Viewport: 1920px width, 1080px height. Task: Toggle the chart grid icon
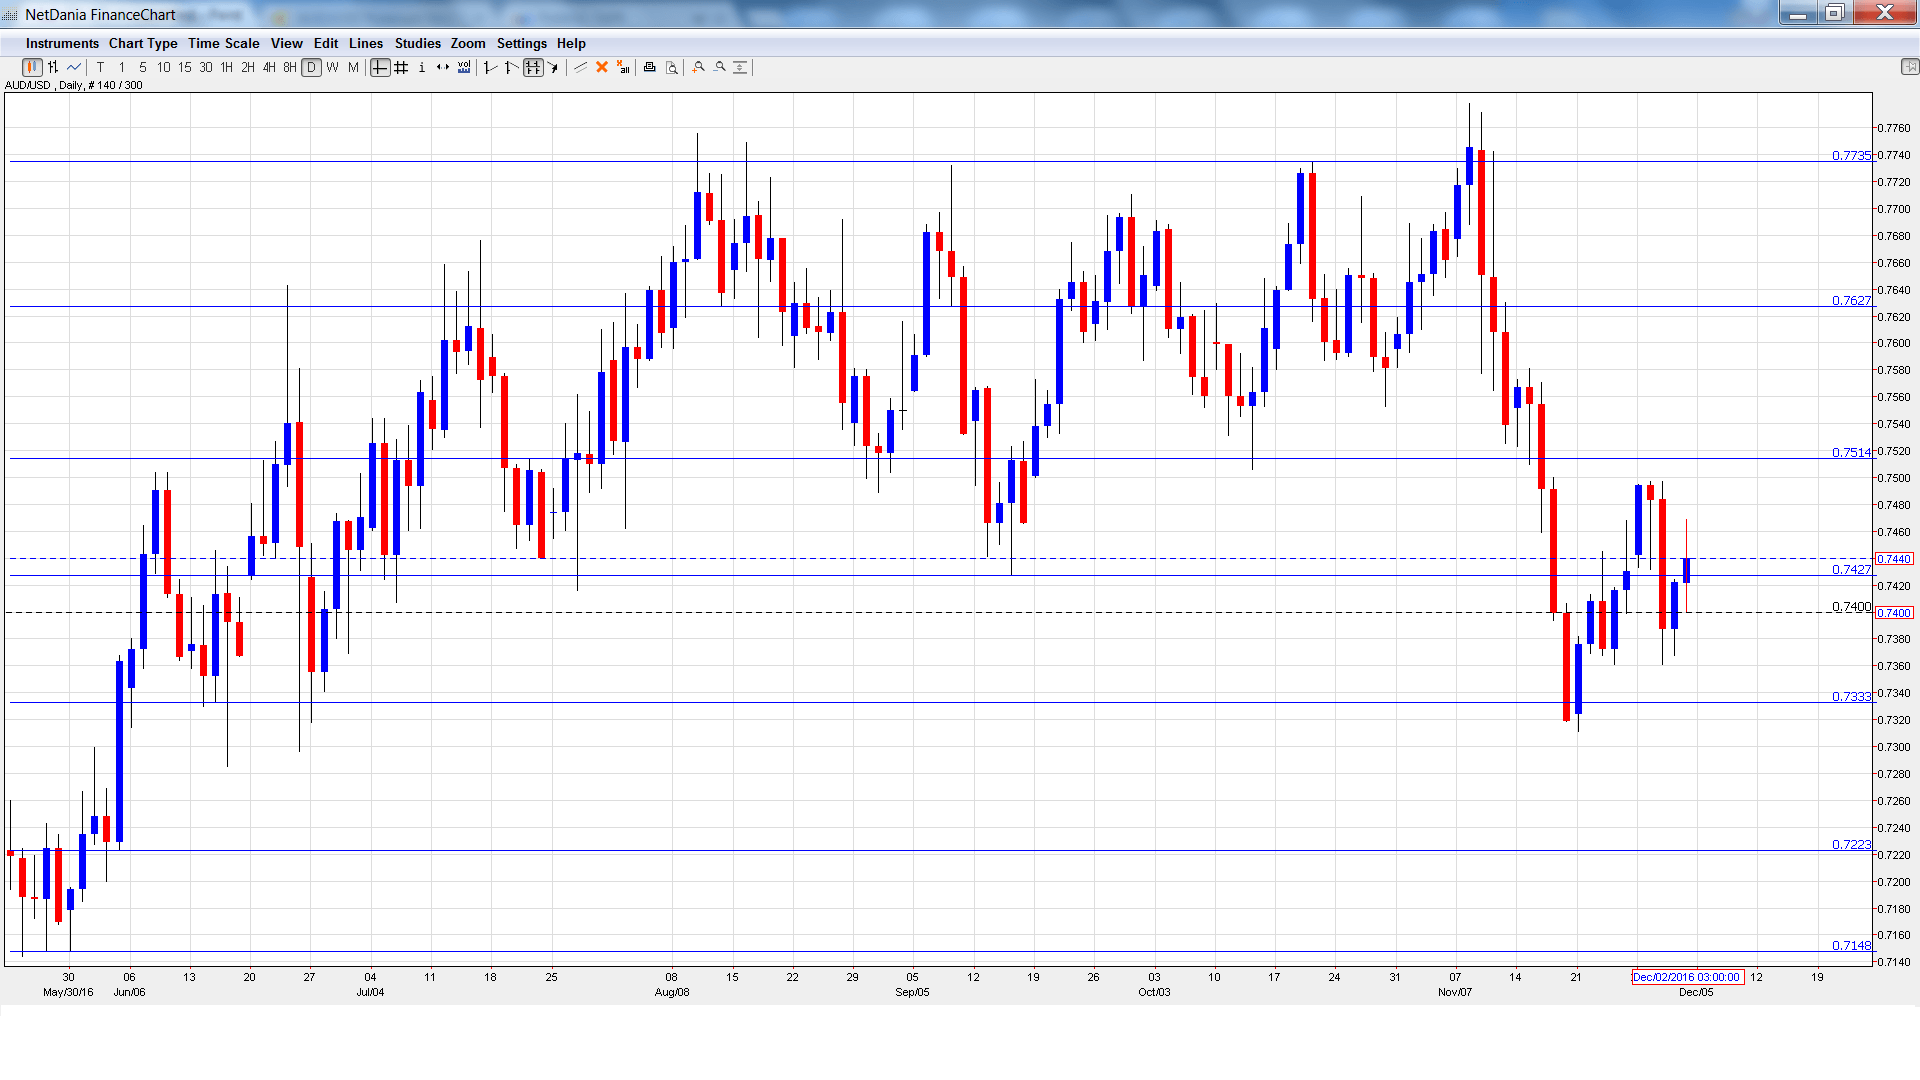(401, 67)
